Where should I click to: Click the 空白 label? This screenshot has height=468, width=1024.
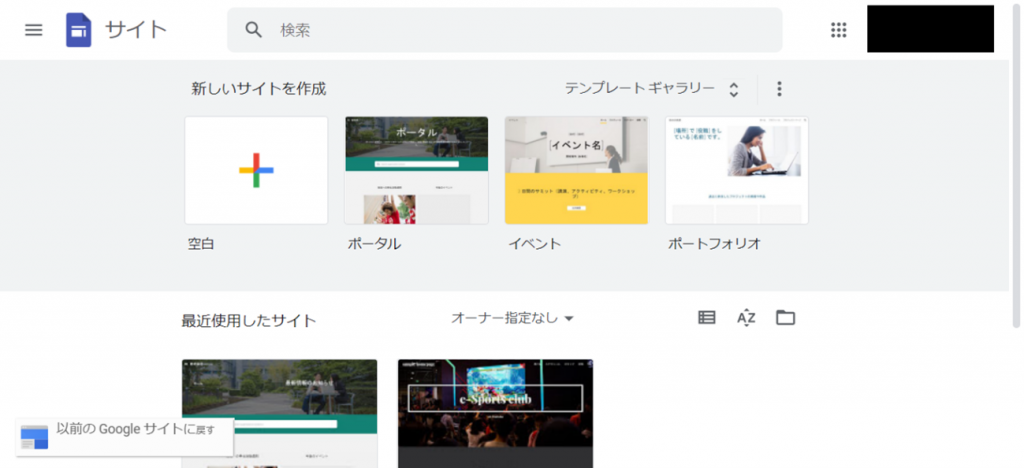(x=201, y=244)
